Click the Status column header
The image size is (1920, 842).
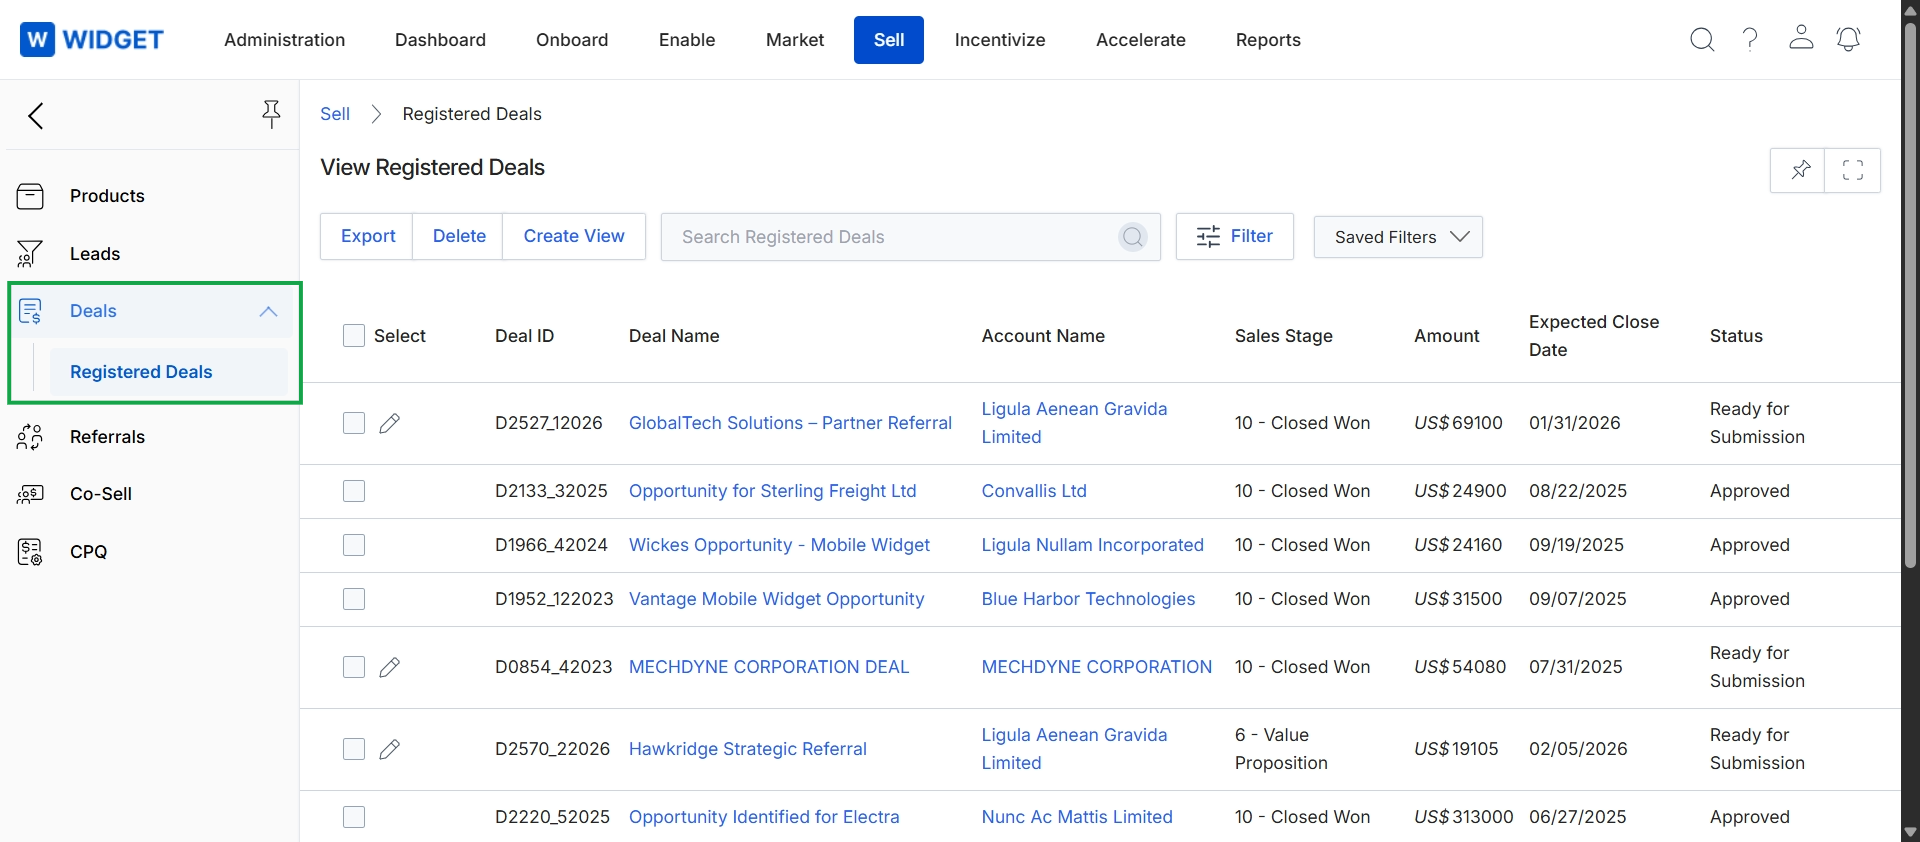(1736, 336)
